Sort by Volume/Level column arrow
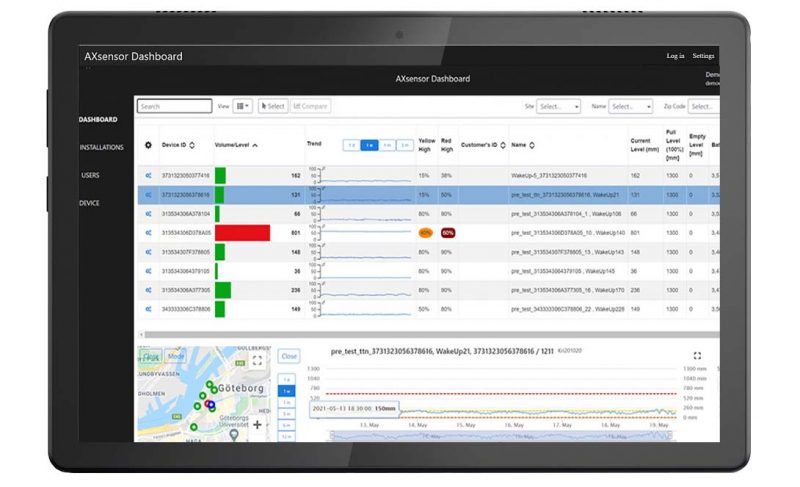Viewport: 800px width, 487px height. click(x=255, y=145)
